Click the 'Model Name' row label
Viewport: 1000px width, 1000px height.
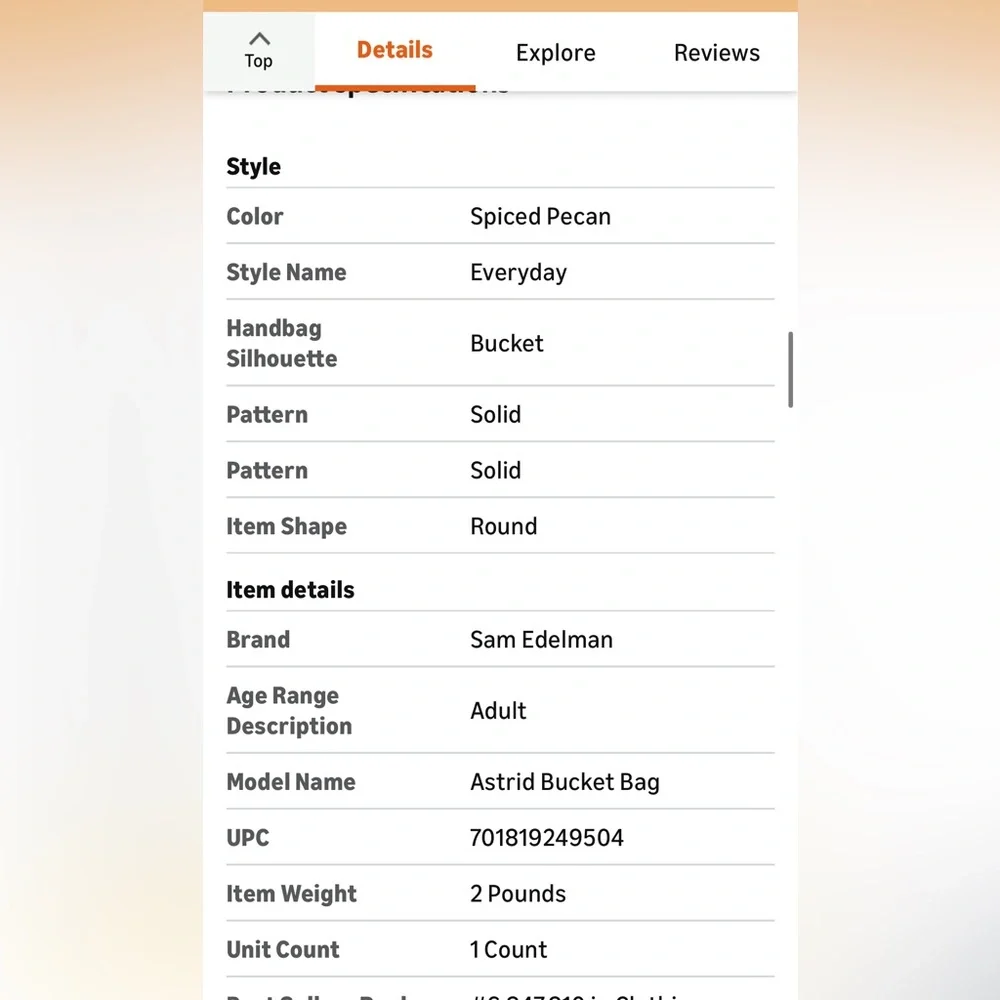291,783
